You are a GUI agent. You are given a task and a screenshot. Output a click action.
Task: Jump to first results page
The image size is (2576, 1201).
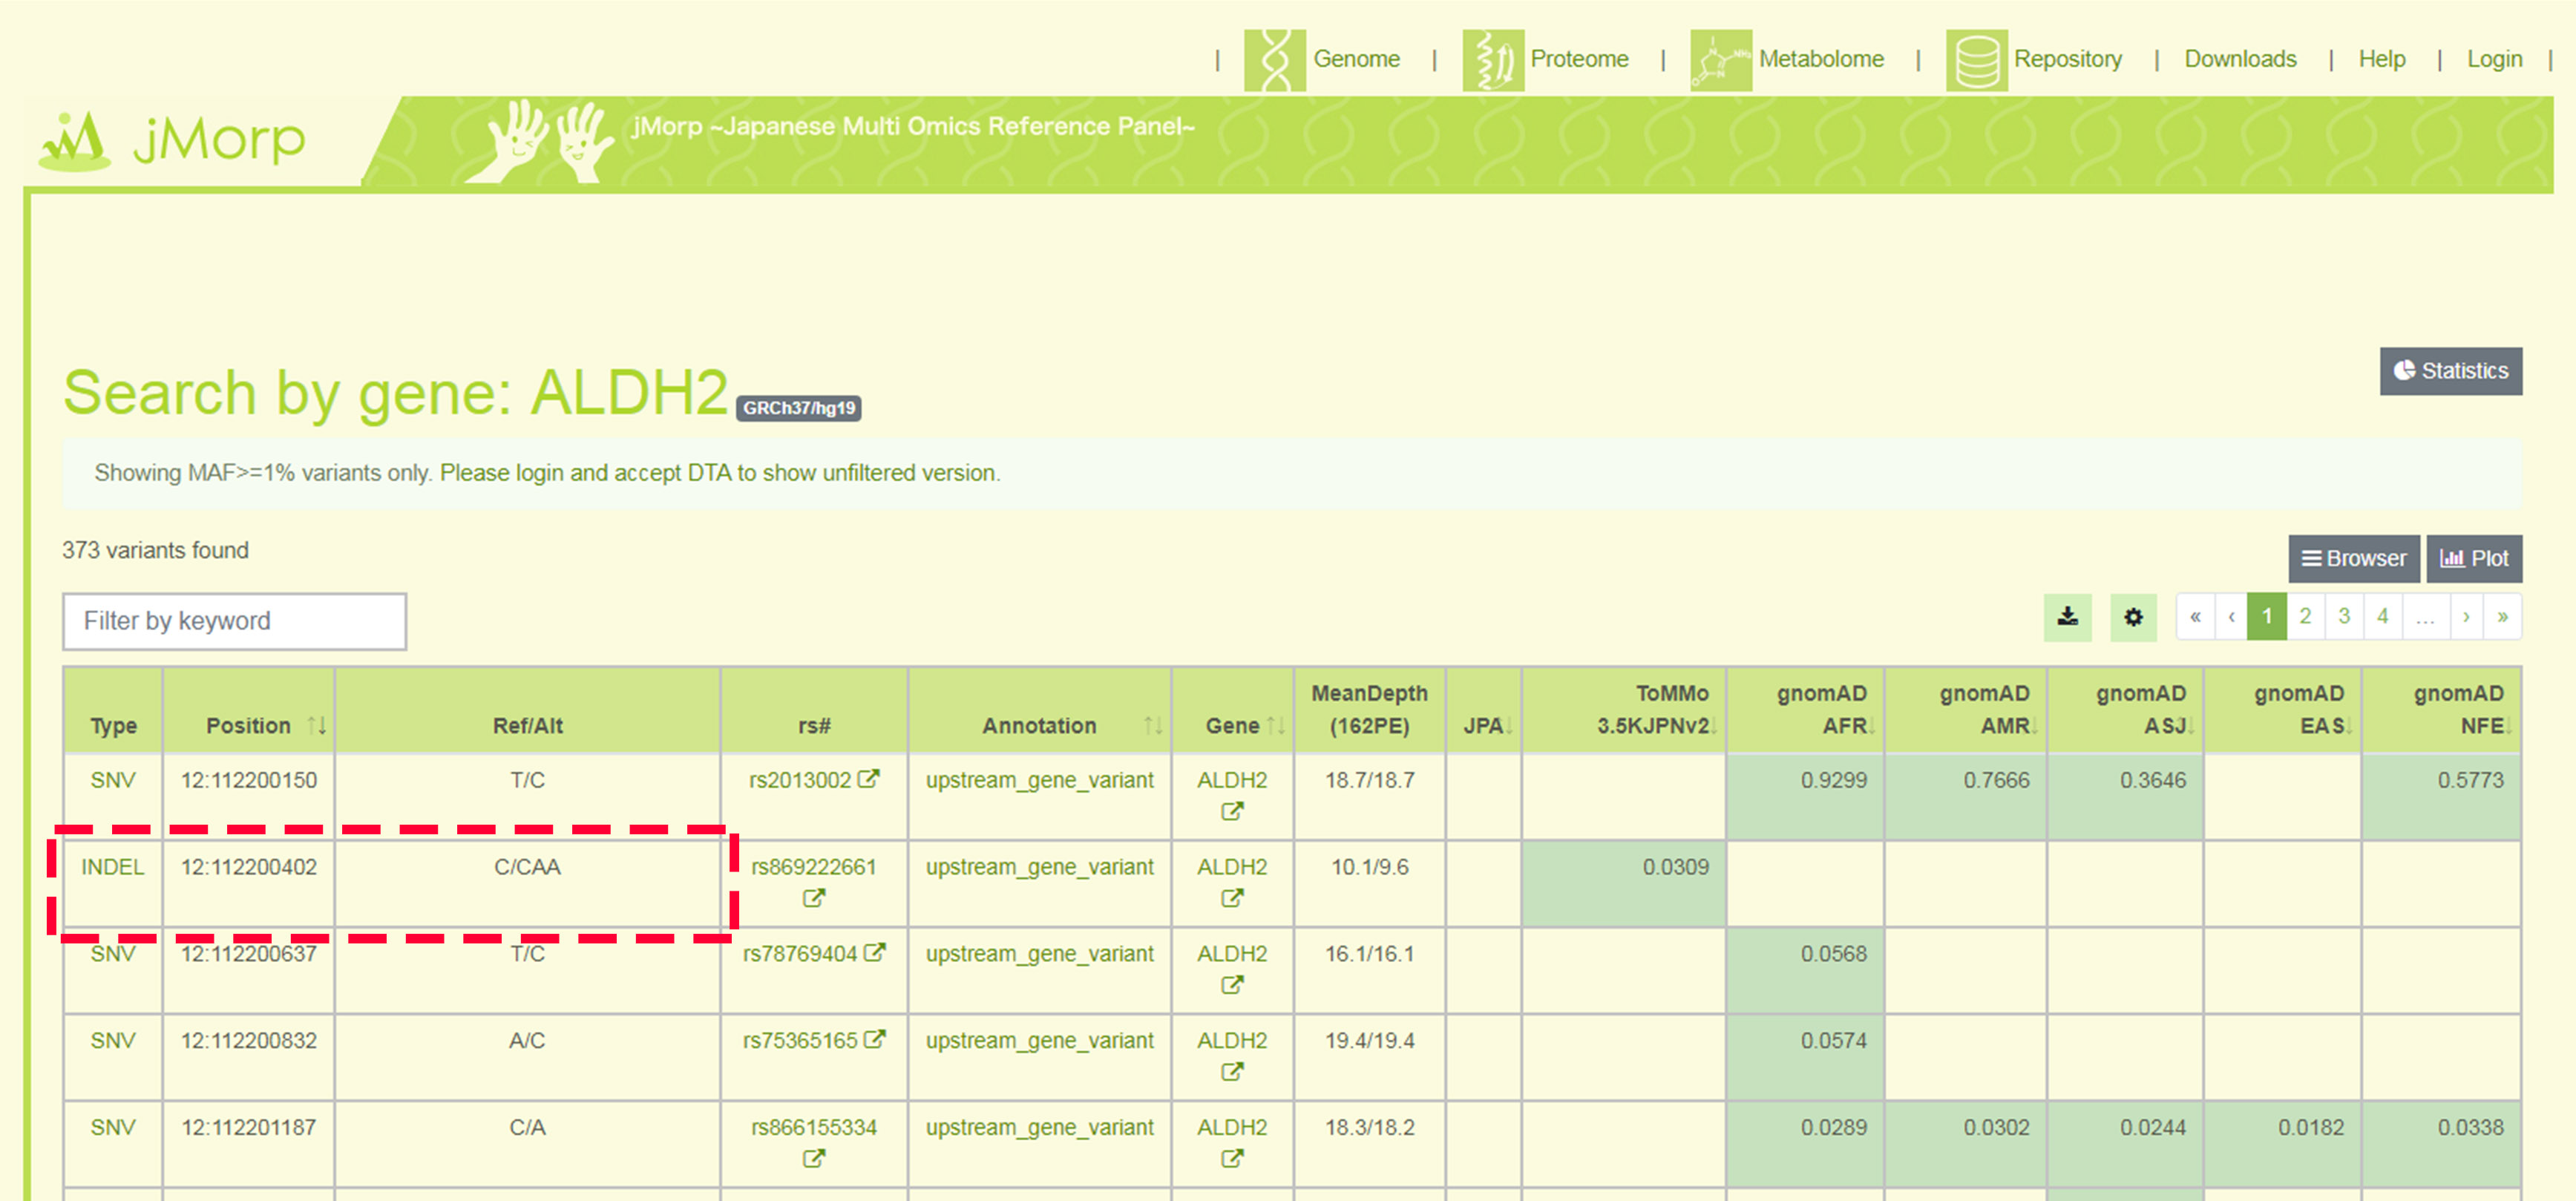point(2195,616)
